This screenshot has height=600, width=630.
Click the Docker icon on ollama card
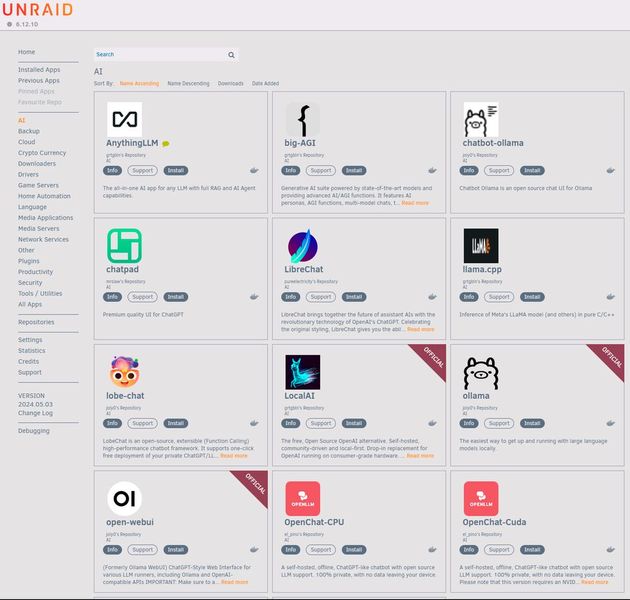[x=611, y=423]
